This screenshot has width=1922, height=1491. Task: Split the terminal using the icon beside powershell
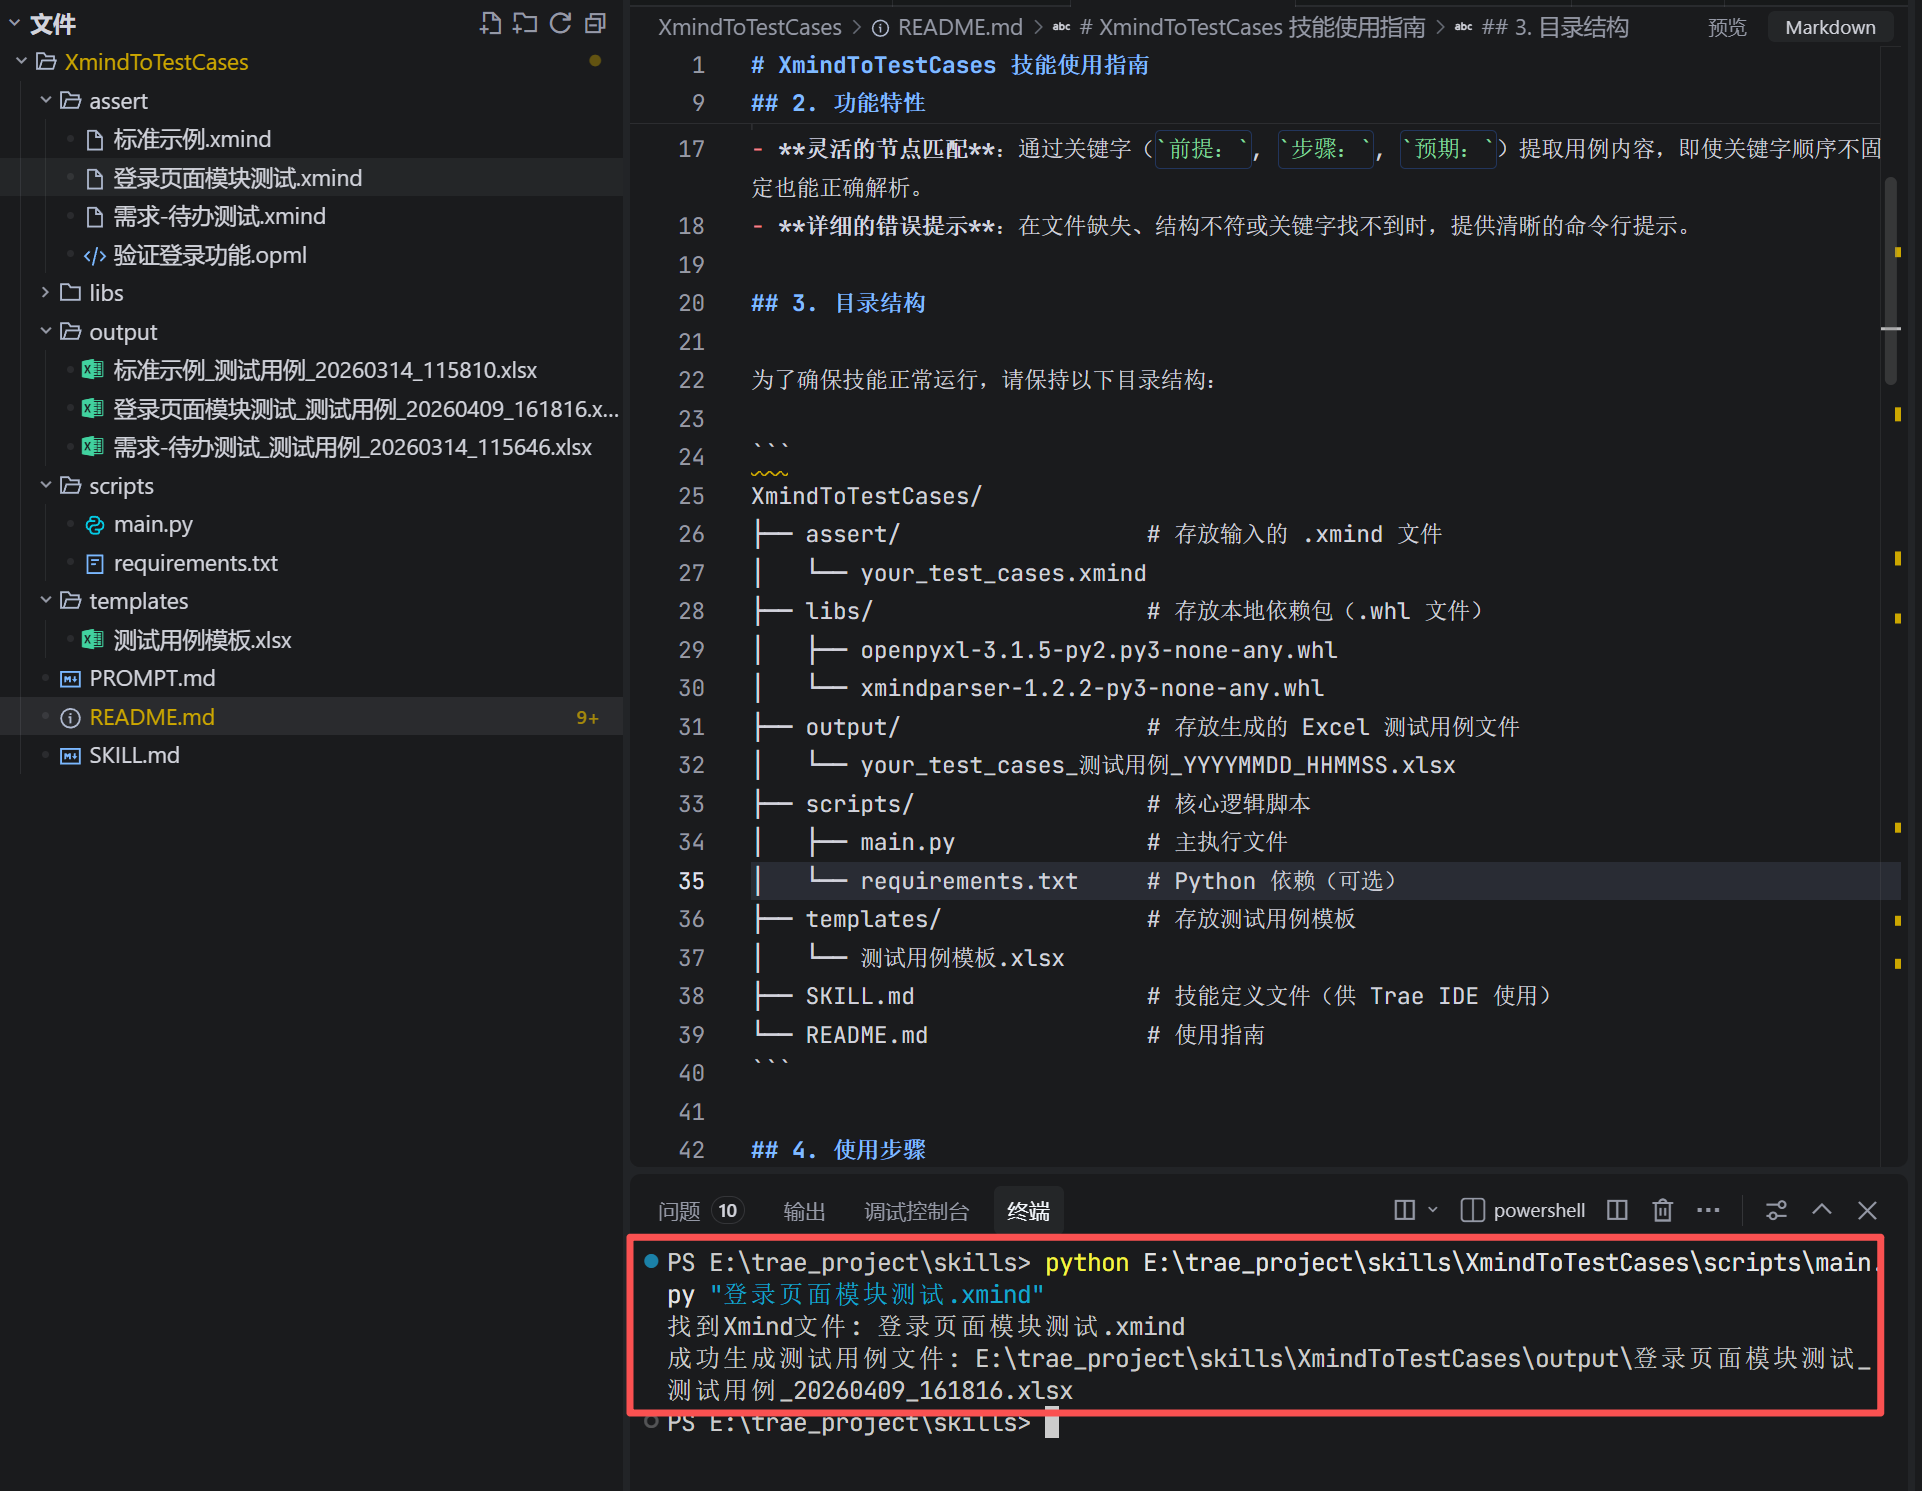point(1617,1210)
